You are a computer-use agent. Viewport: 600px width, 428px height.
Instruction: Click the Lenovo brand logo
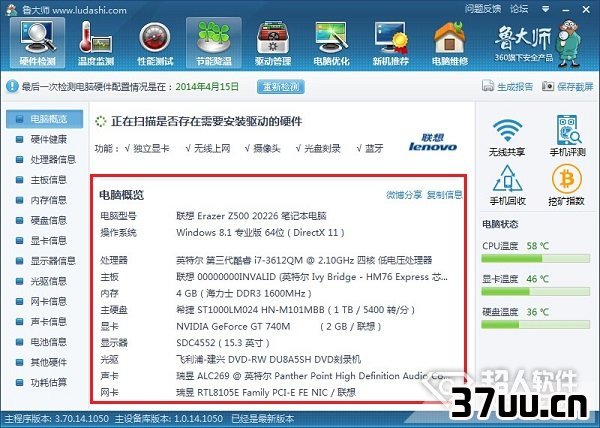pyautogui.click(x=433, y=142)
